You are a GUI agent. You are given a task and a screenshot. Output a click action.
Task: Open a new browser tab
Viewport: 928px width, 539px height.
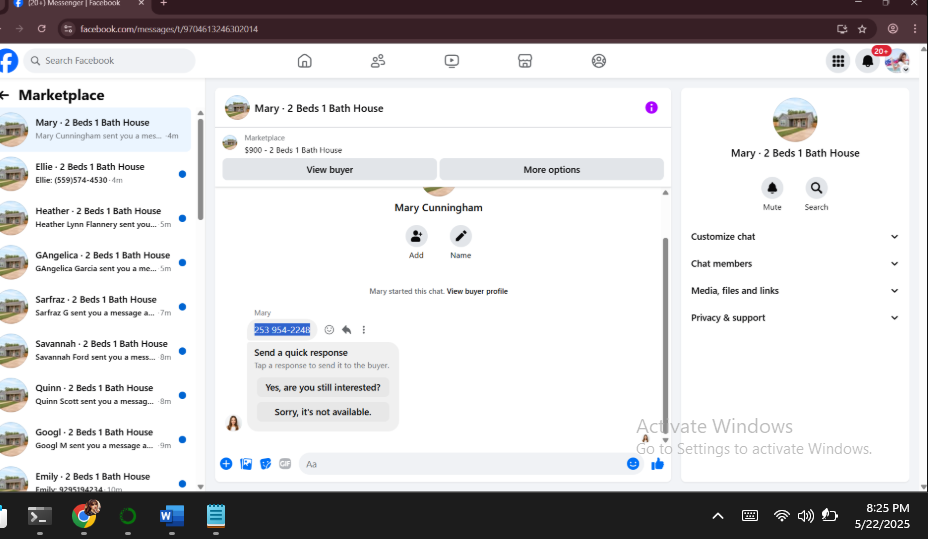[x=164, y=3]
